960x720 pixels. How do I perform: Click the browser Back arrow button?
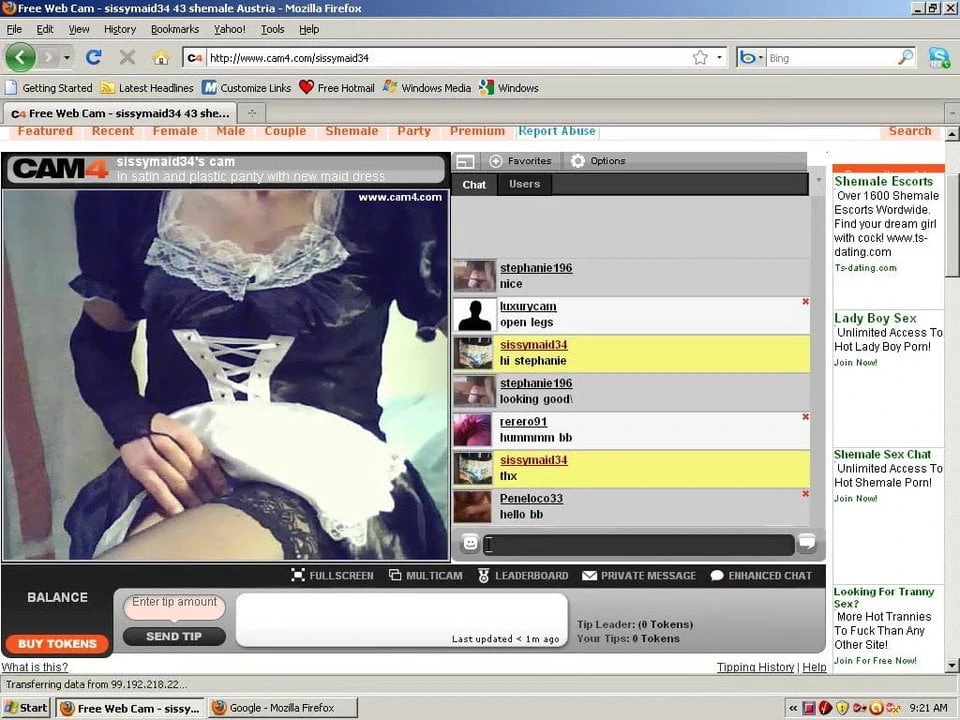20,57
